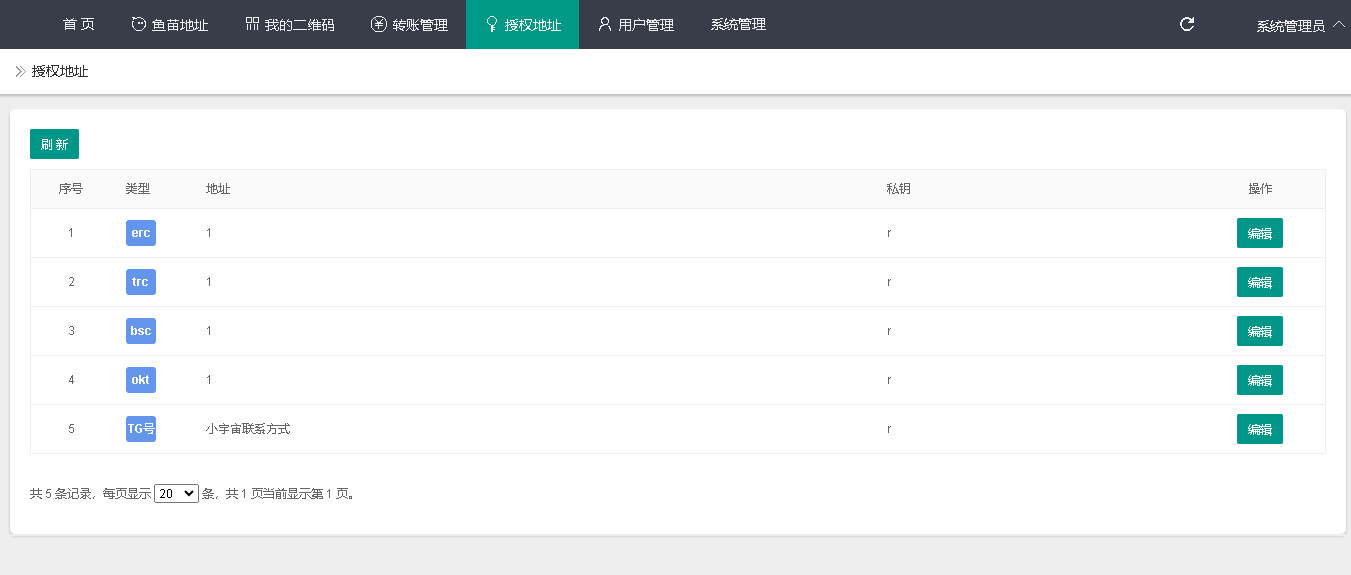Click the erc type badge
1351x575 pixels.
141,233
